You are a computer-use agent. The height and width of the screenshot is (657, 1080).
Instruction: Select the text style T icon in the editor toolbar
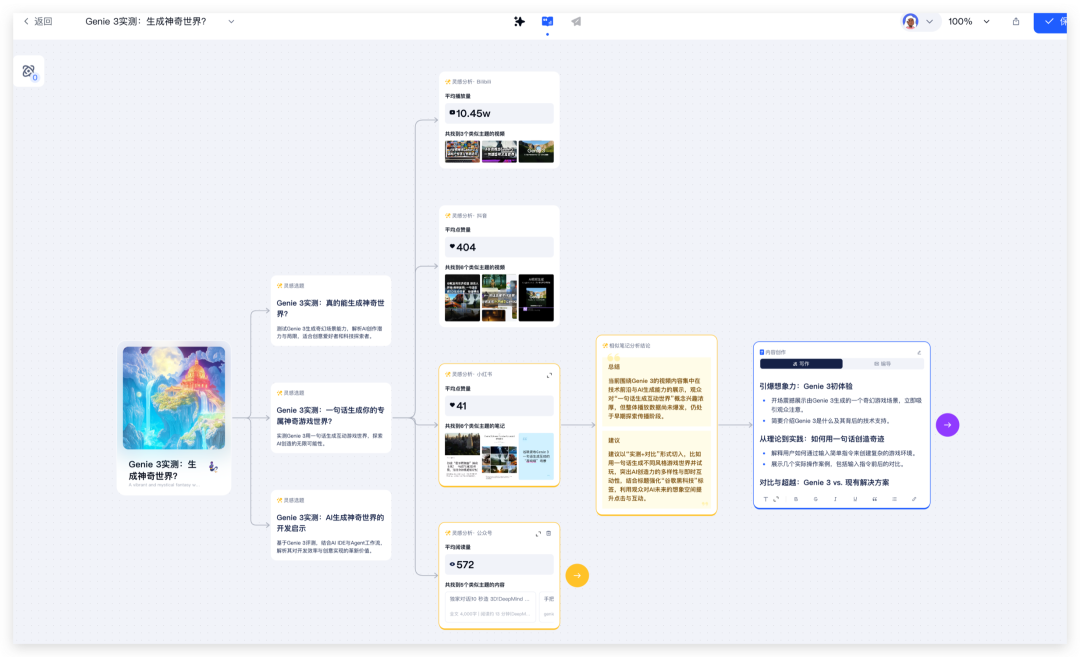(x=765, y=499)
